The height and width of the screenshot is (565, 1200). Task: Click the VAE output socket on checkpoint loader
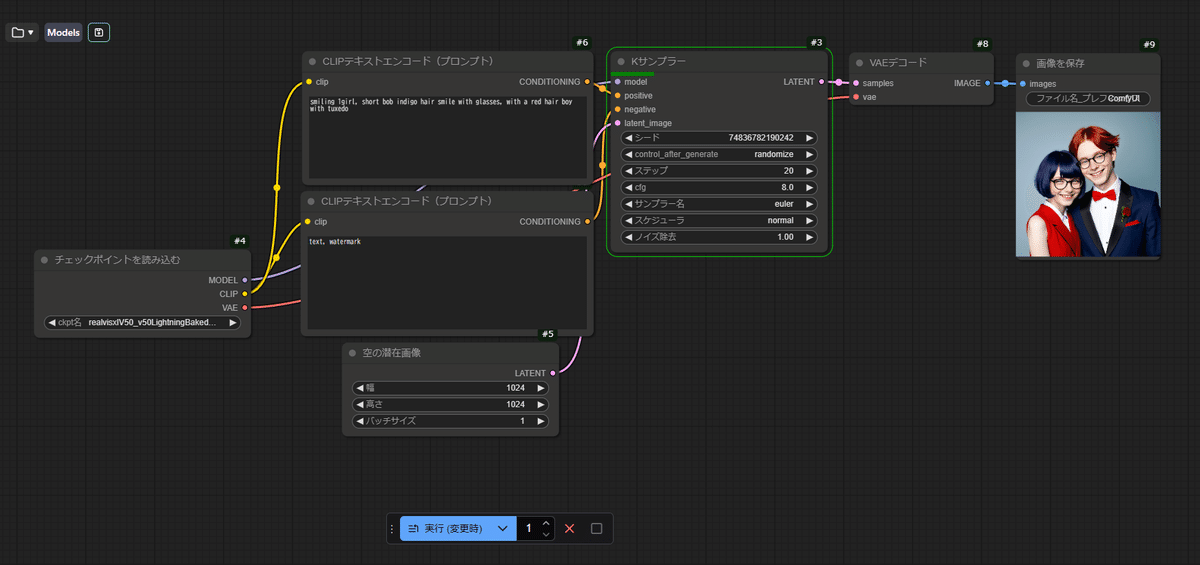click(245, 308)
